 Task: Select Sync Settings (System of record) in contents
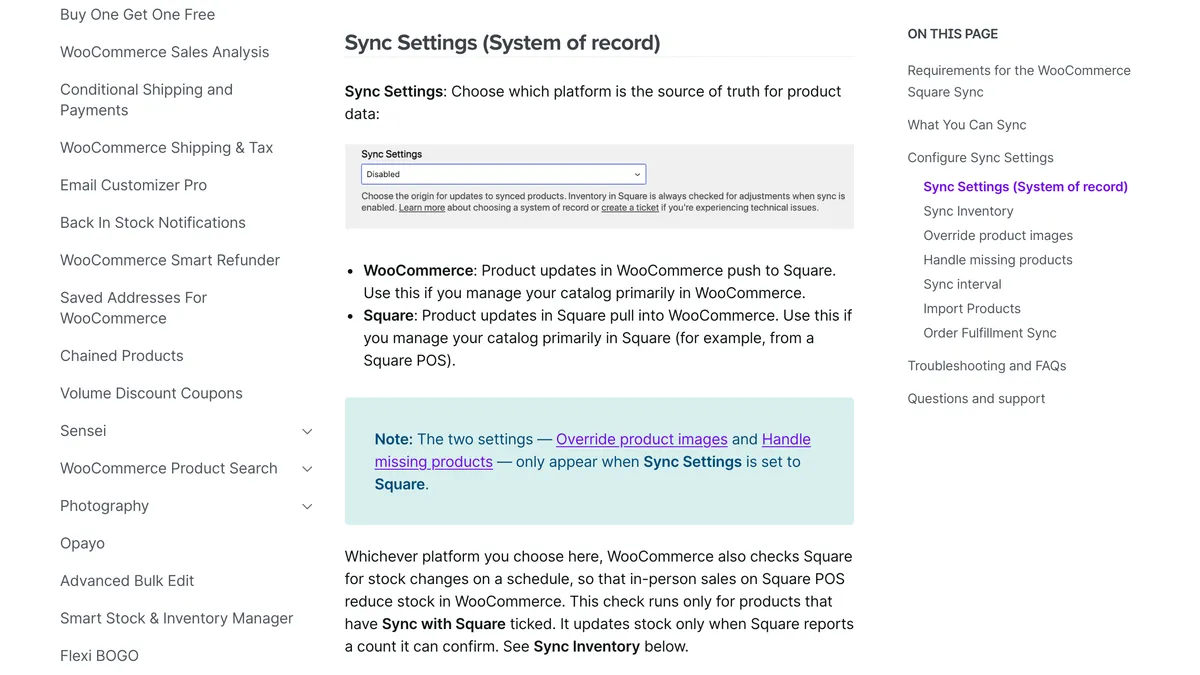pos(1025,187)
